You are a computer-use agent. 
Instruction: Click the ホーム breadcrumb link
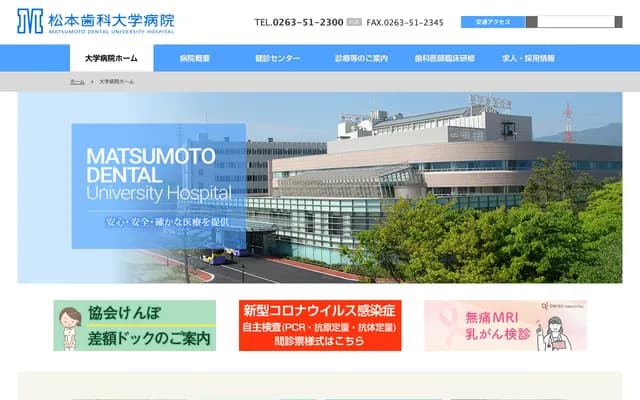coord(77,82)
